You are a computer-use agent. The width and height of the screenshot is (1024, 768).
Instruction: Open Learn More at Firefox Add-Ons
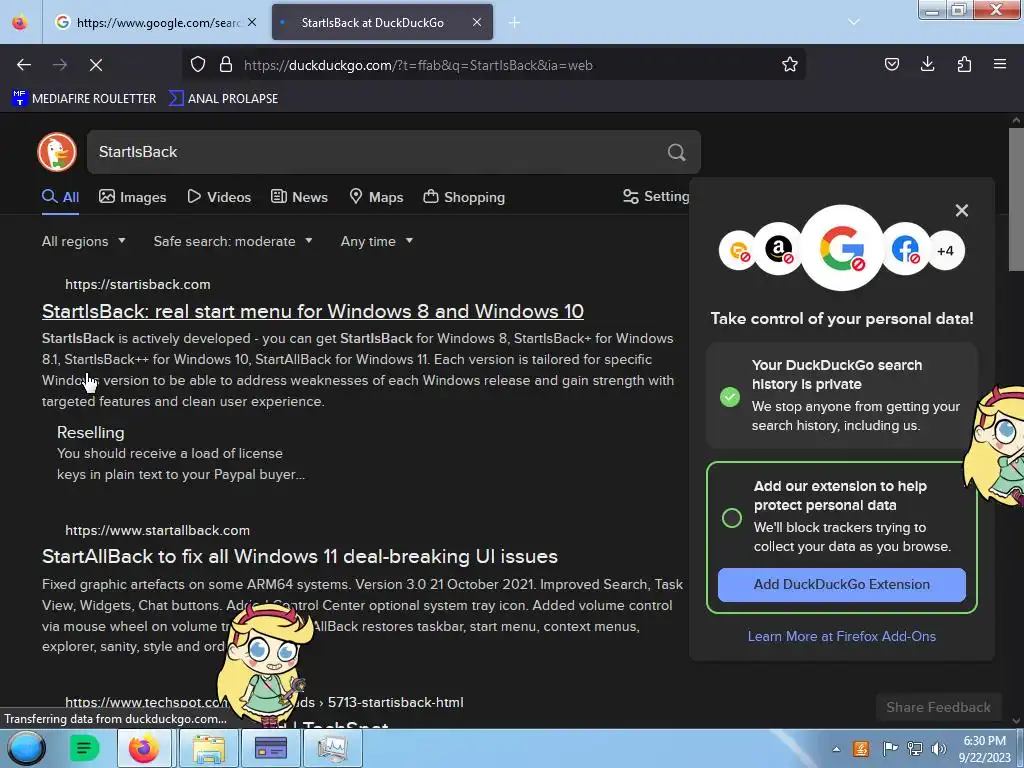pos(842,636)
